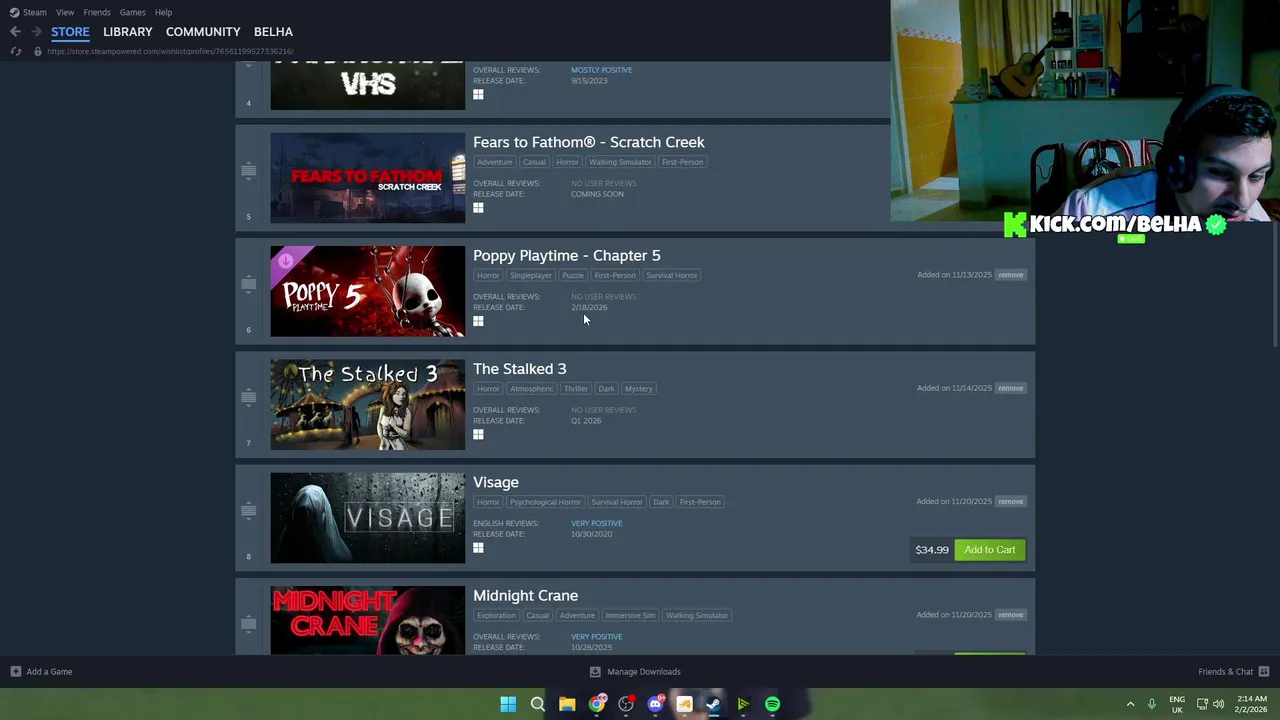
Task: Open Fears to Fathom - Scratch Creek title
Action: coord(588,142)
